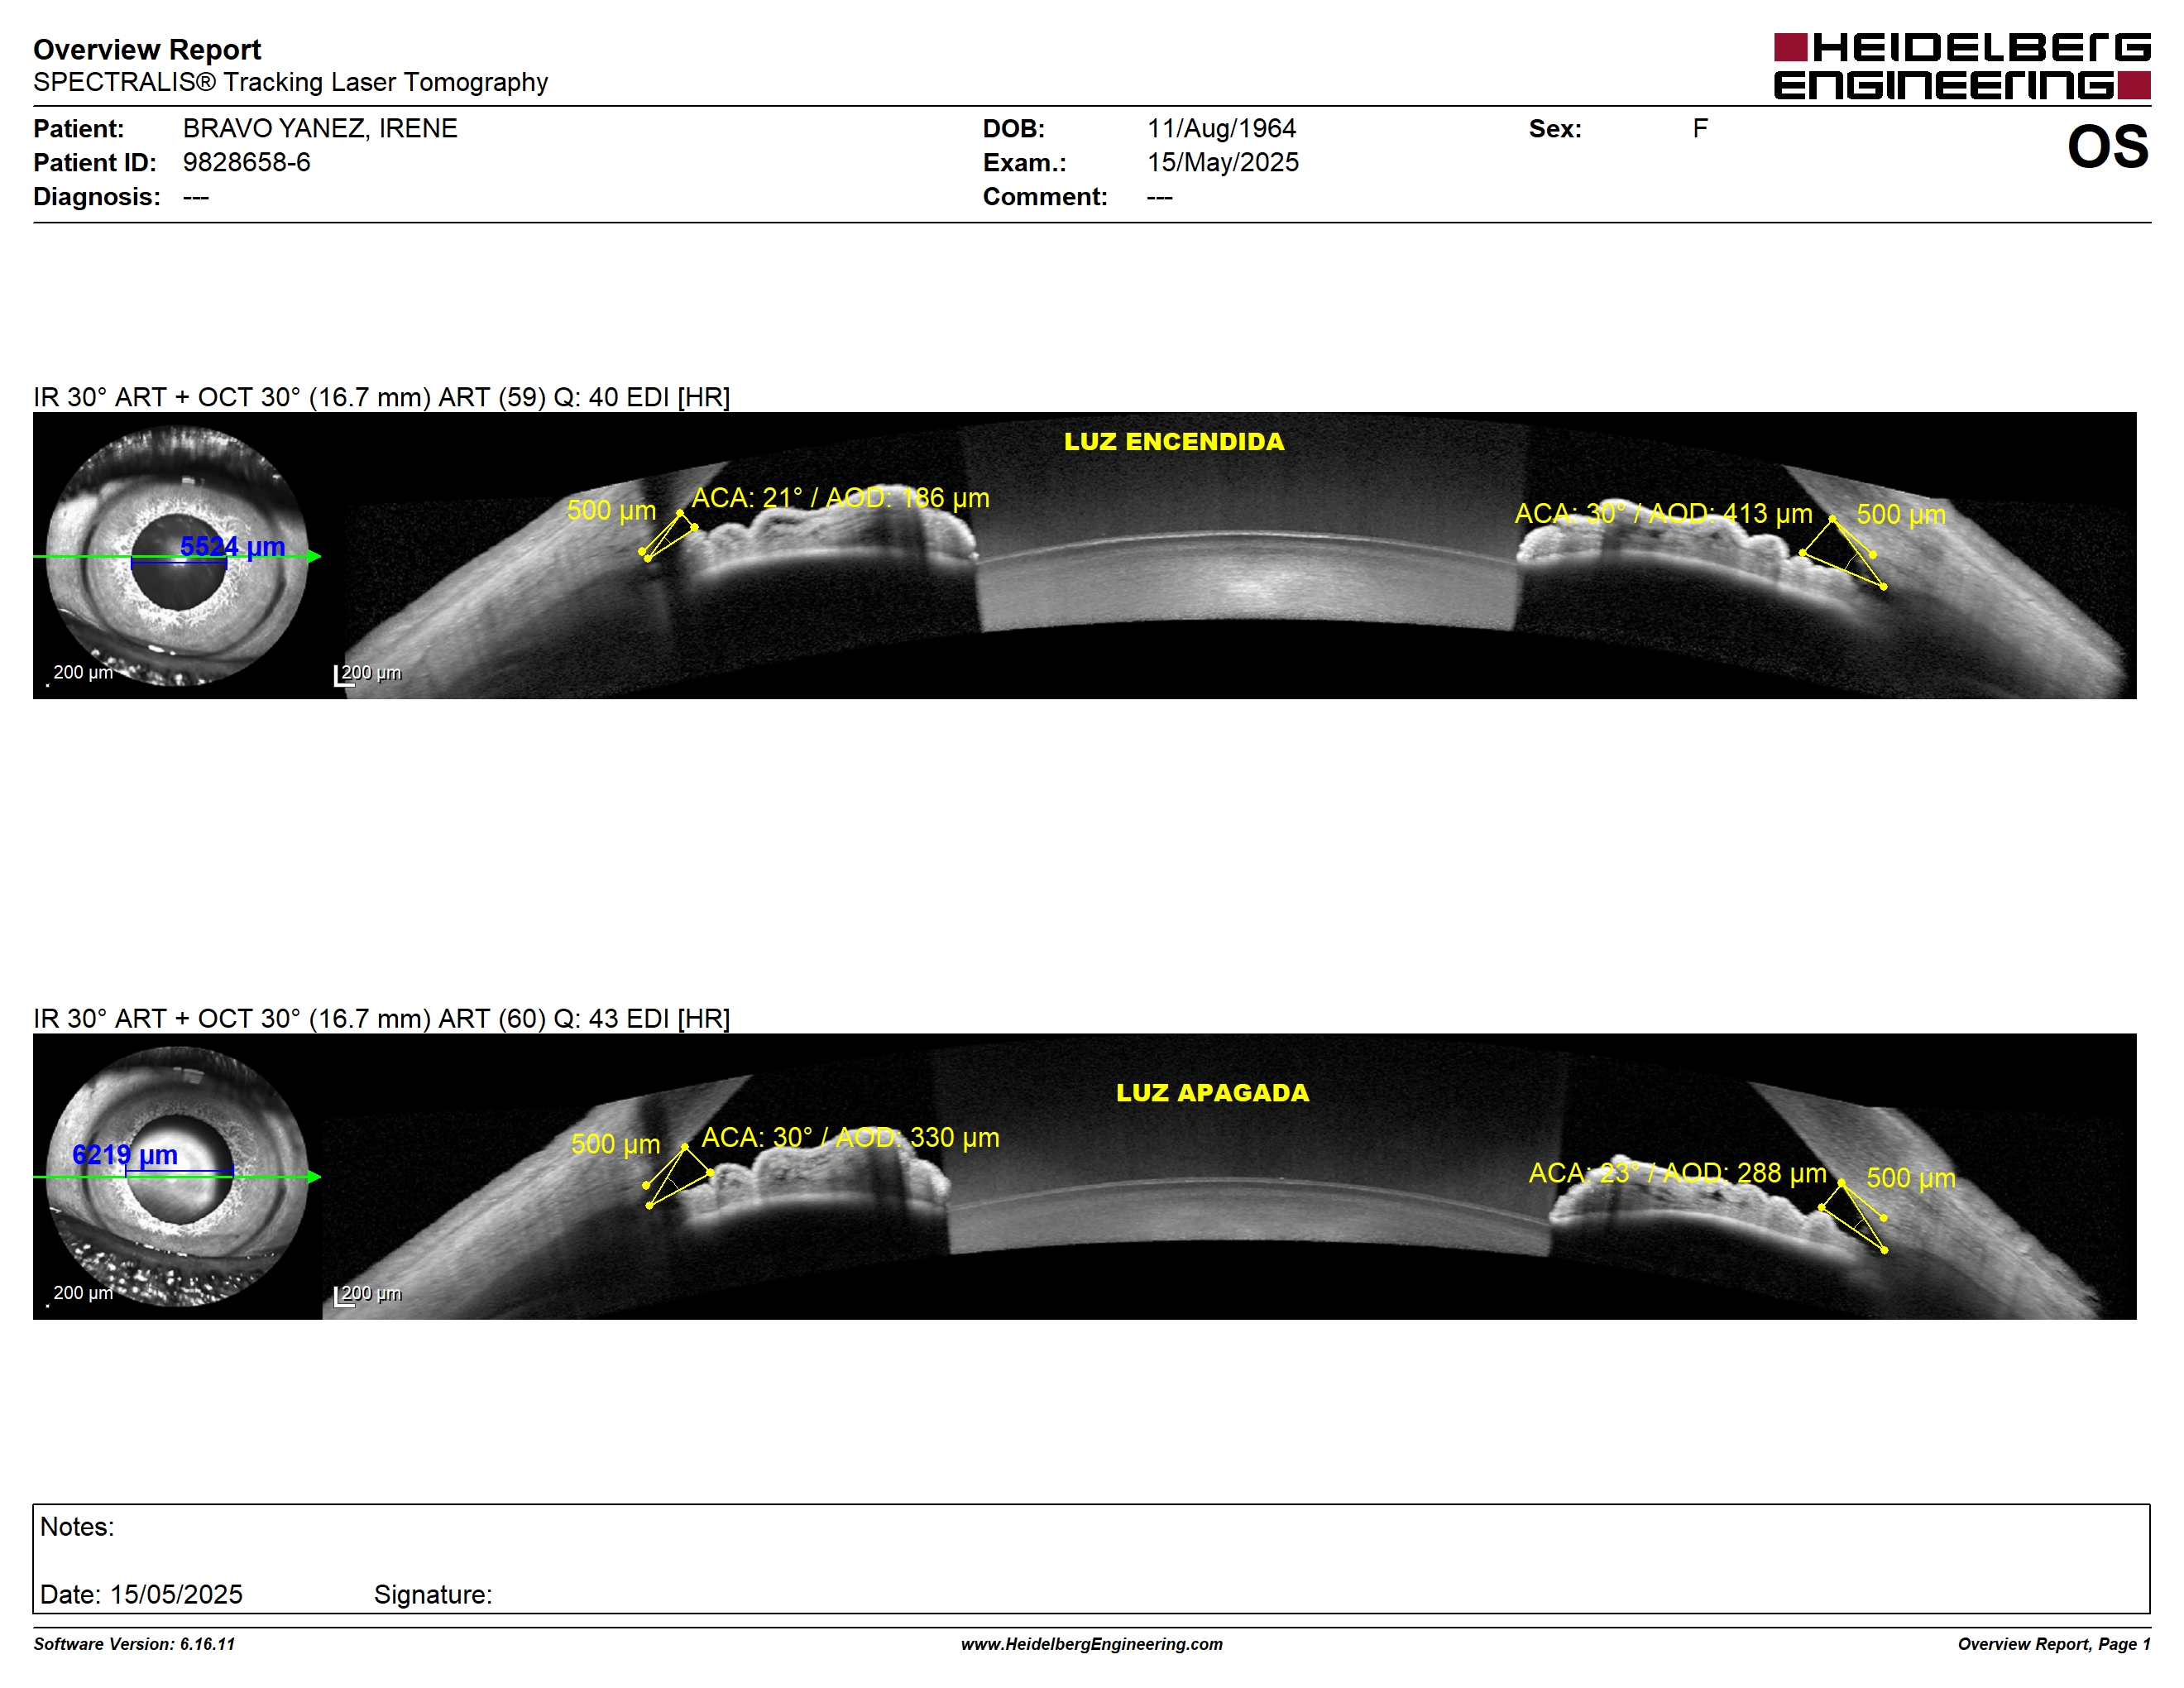Click the upper scan right angle triangle marker
2184x1688 pixels.
[1844, 553]
